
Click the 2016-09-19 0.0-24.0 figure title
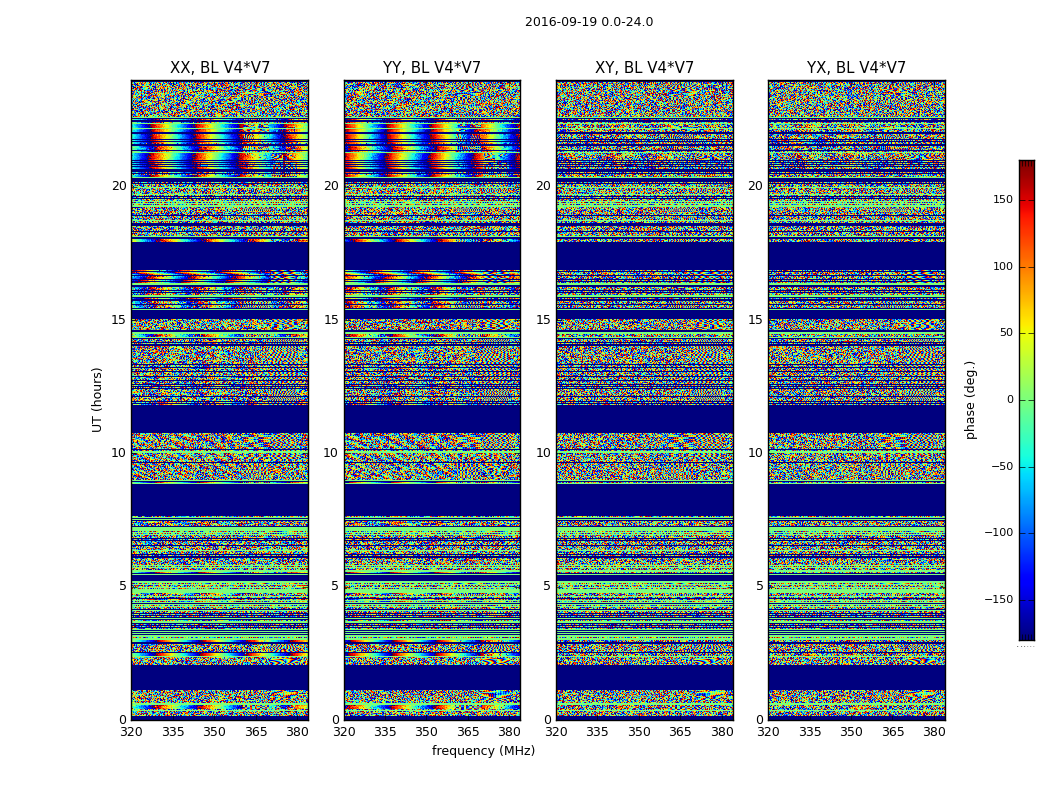(x=589, y=22)
